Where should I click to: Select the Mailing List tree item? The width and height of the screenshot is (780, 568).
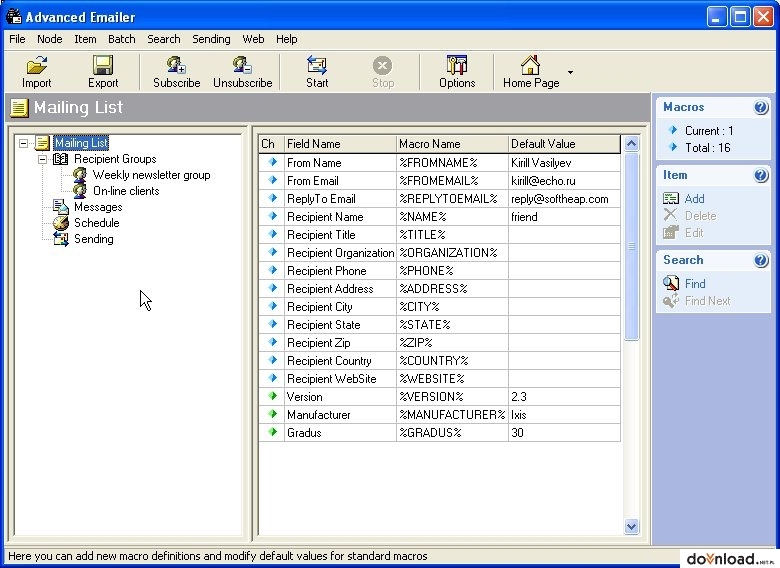point(81,143)
